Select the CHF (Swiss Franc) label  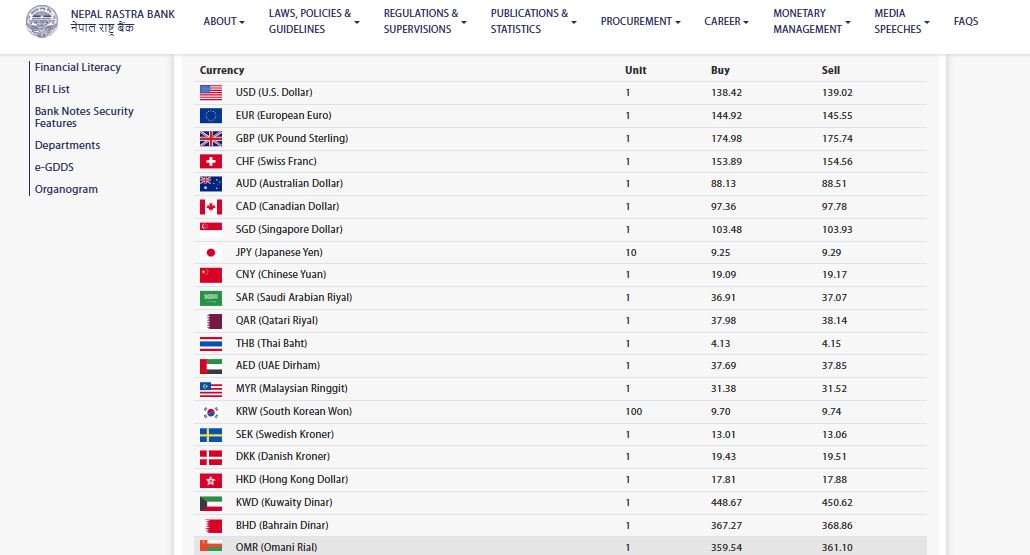tap(276, 161)
